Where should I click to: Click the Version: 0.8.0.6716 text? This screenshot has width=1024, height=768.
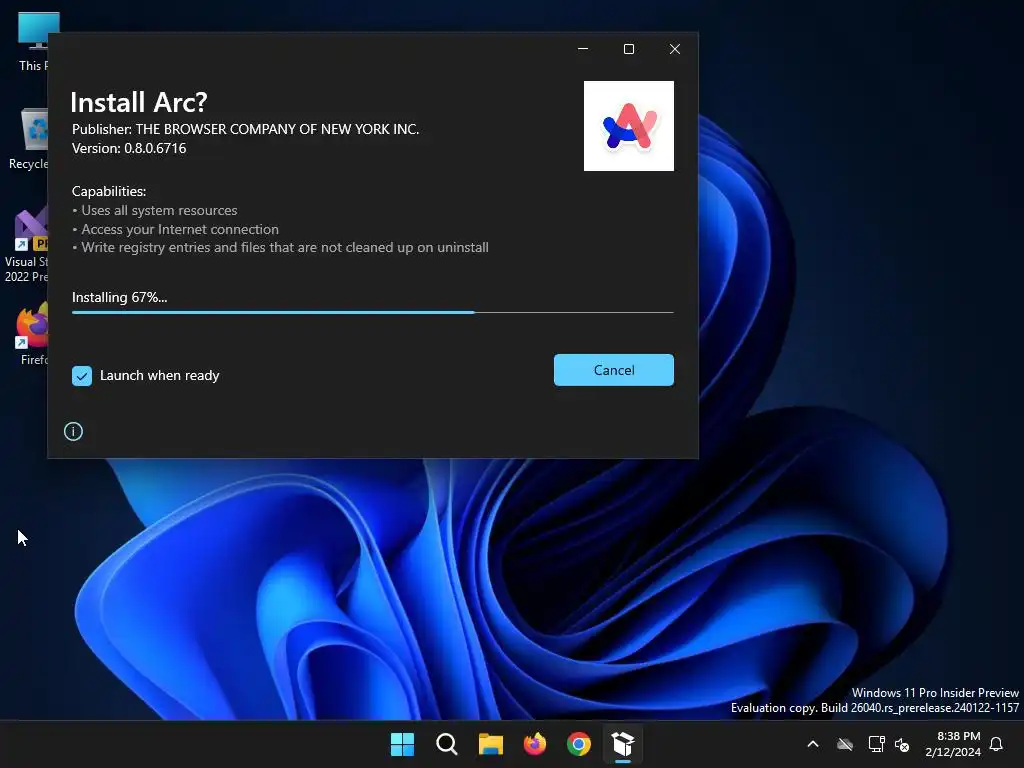pos(129,148)
